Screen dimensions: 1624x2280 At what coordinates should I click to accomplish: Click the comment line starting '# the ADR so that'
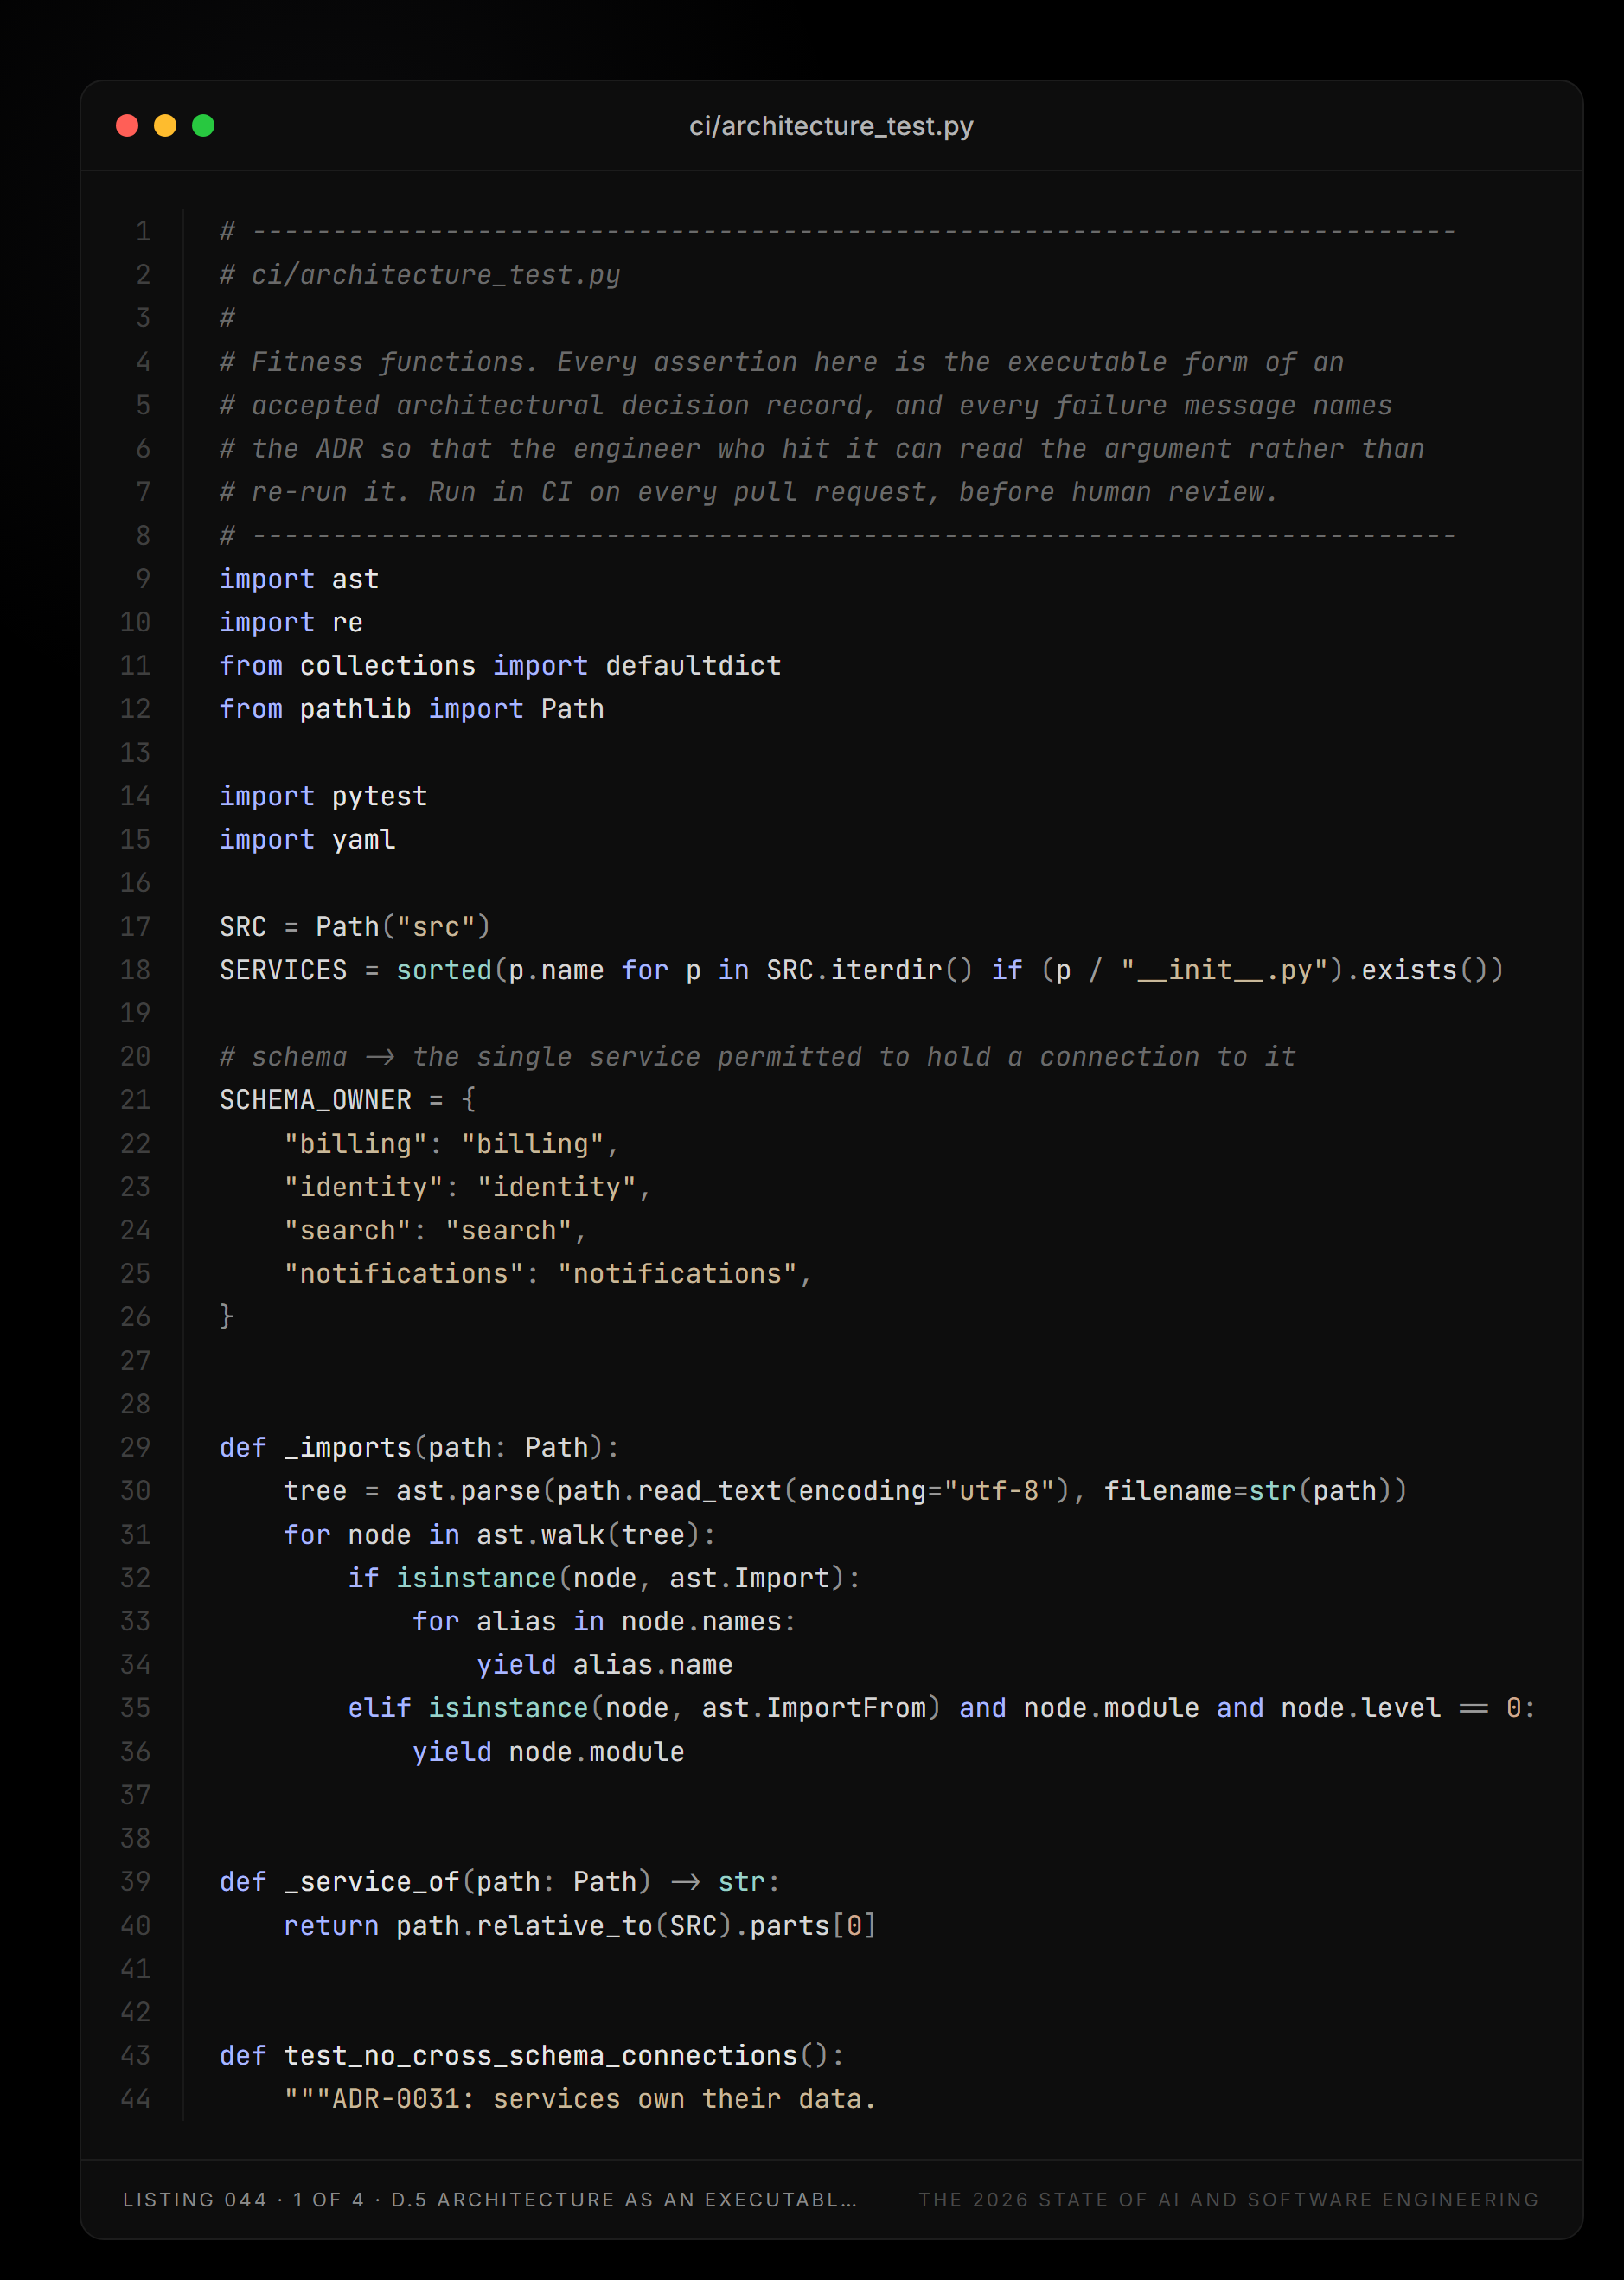tap(822, 448)
